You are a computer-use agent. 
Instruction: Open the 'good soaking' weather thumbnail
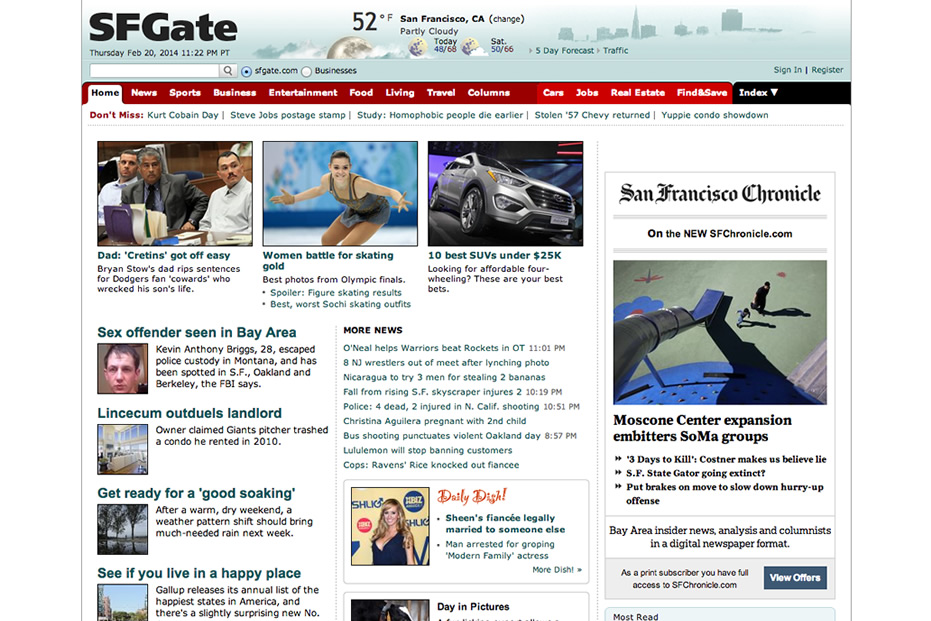click(x=122, y=530)
